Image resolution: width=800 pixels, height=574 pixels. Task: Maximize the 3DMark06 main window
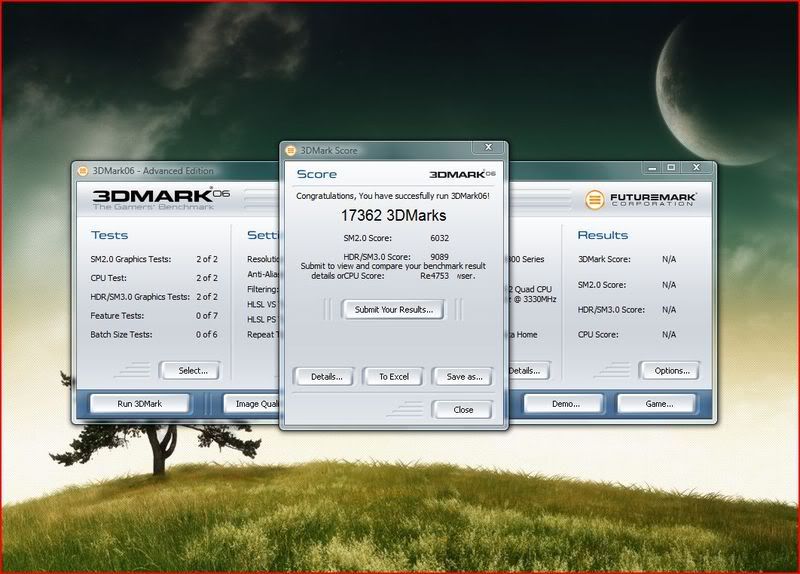[671, 168]
